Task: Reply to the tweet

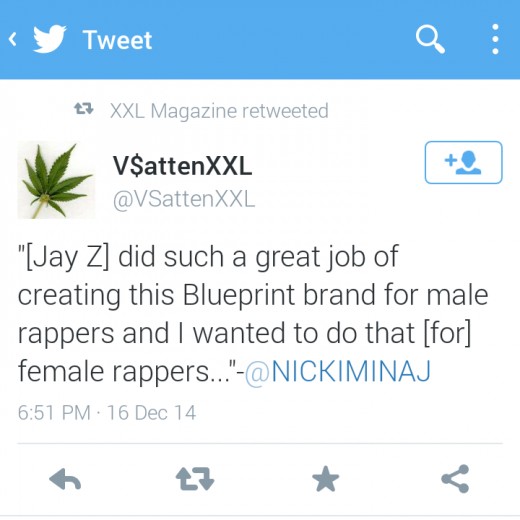Action: [65, 479]
